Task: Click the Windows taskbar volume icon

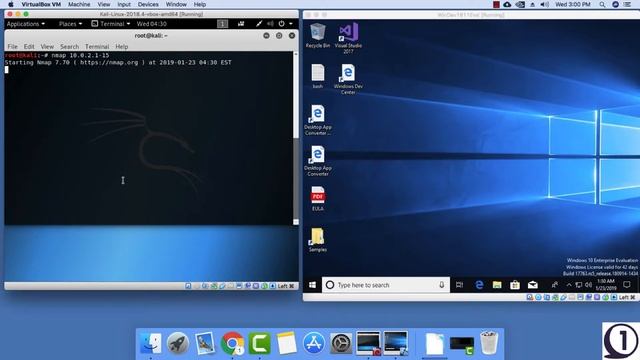Action: coord(588,285)
